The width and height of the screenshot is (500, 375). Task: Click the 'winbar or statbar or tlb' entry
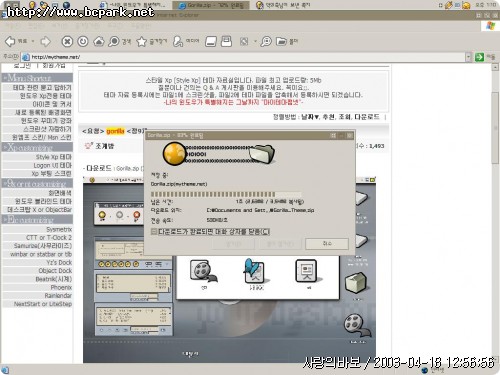(41, 254)
